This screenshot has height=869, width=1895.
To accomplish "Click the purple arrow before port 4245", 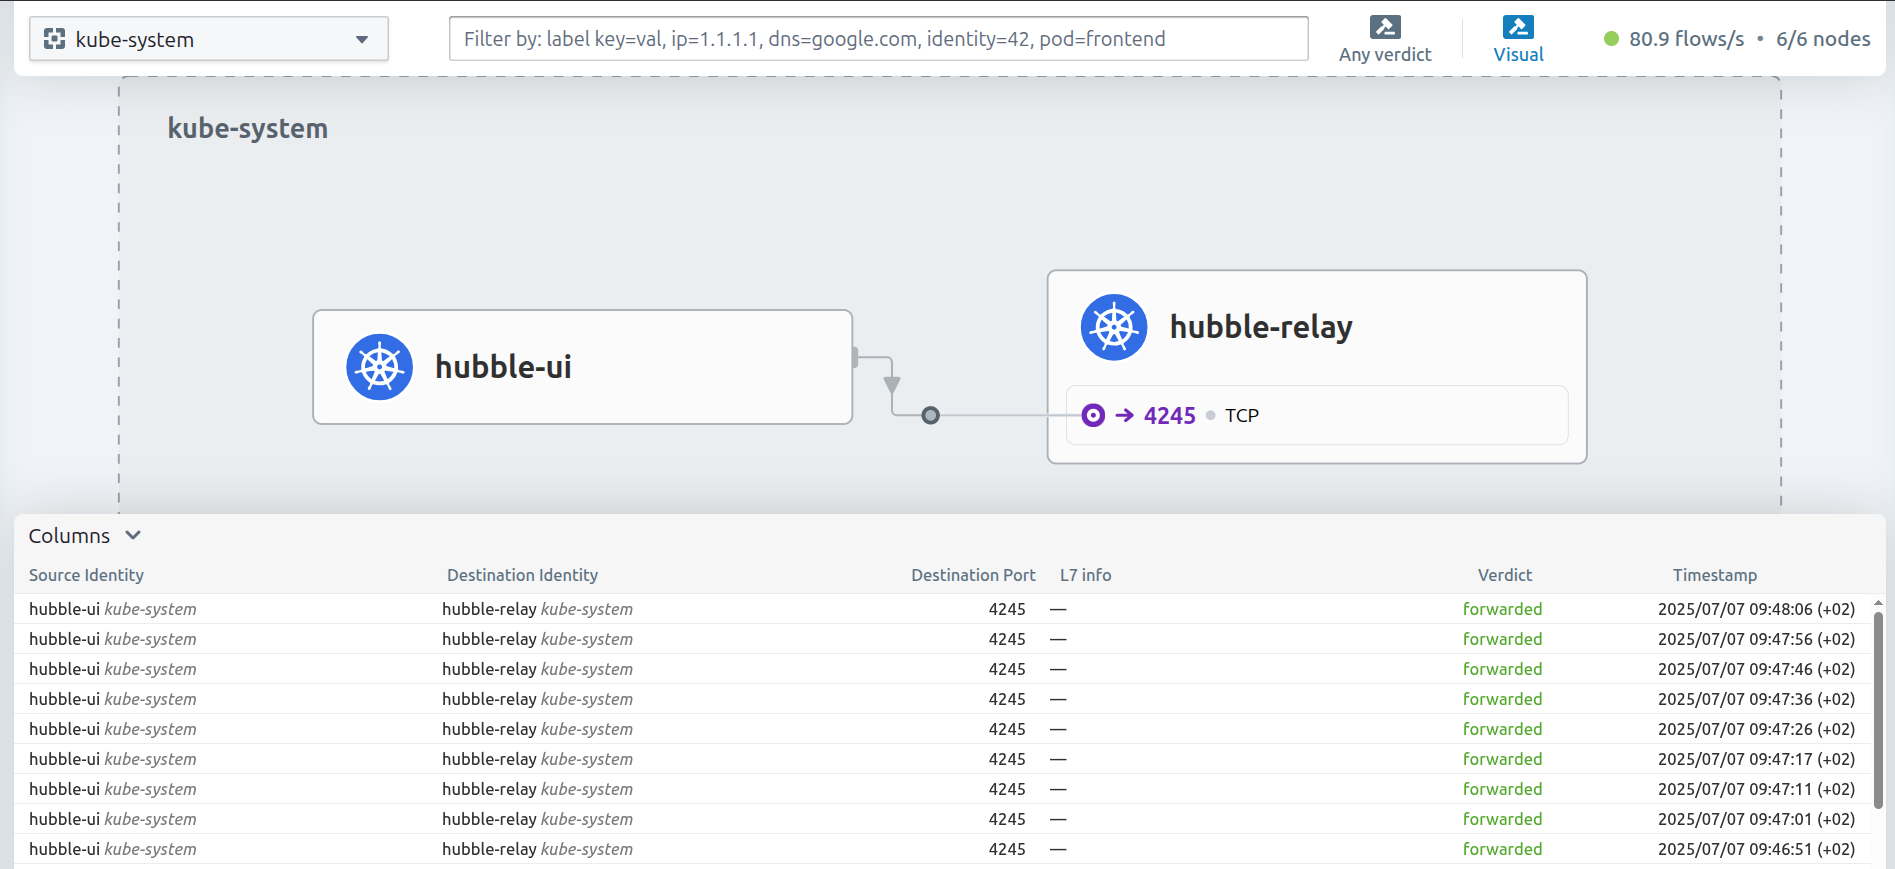I will click(x=1125, y=415).
